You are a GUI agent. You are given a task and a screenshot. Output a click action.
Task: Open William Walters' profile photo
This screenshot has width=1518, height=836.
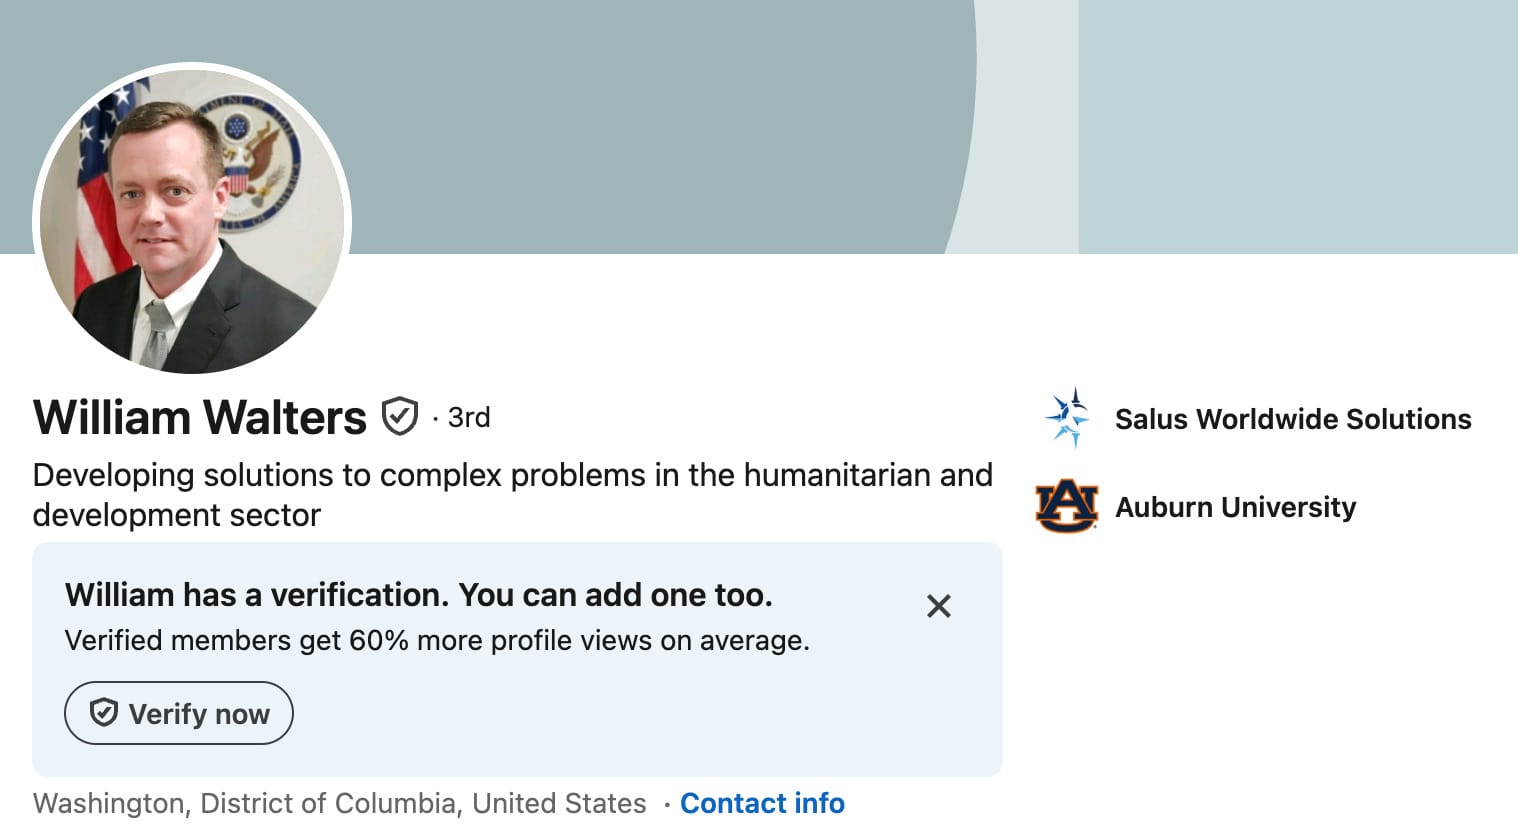192,221
